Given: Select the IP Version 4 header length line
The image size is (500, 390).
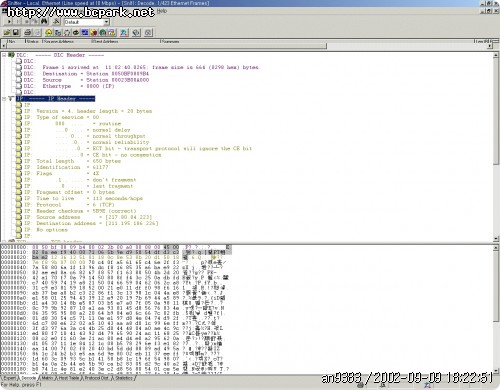Looking at the screenshot, I should [x=88, y=111].
